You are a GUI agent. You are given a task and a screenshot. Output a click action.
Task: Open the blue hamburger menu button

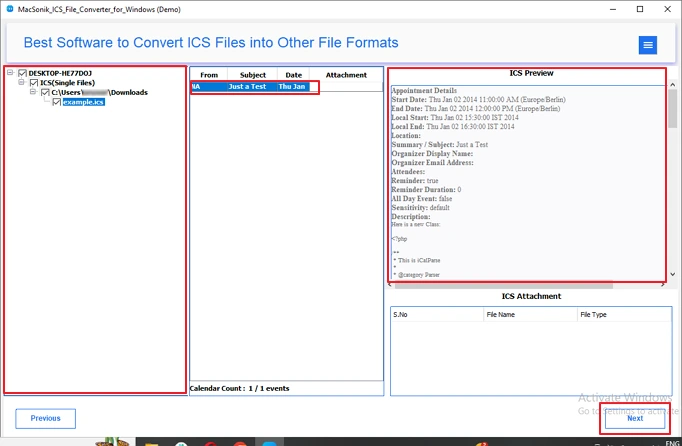647,45
